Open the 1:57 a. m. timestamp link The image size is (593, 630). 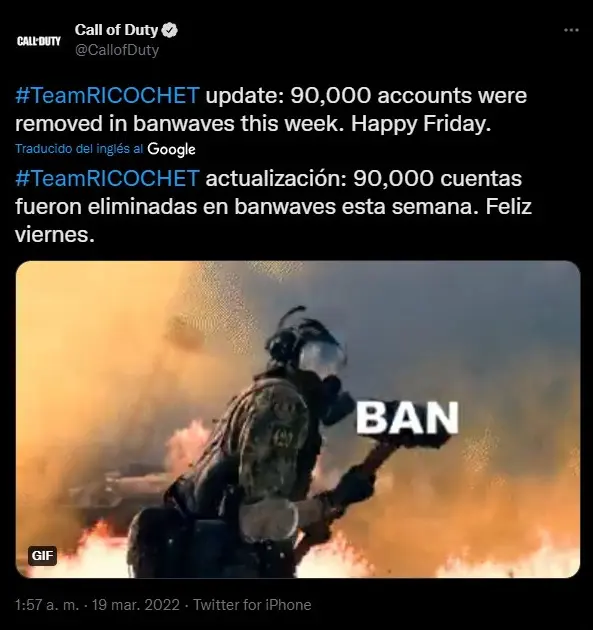pos(47,605)
